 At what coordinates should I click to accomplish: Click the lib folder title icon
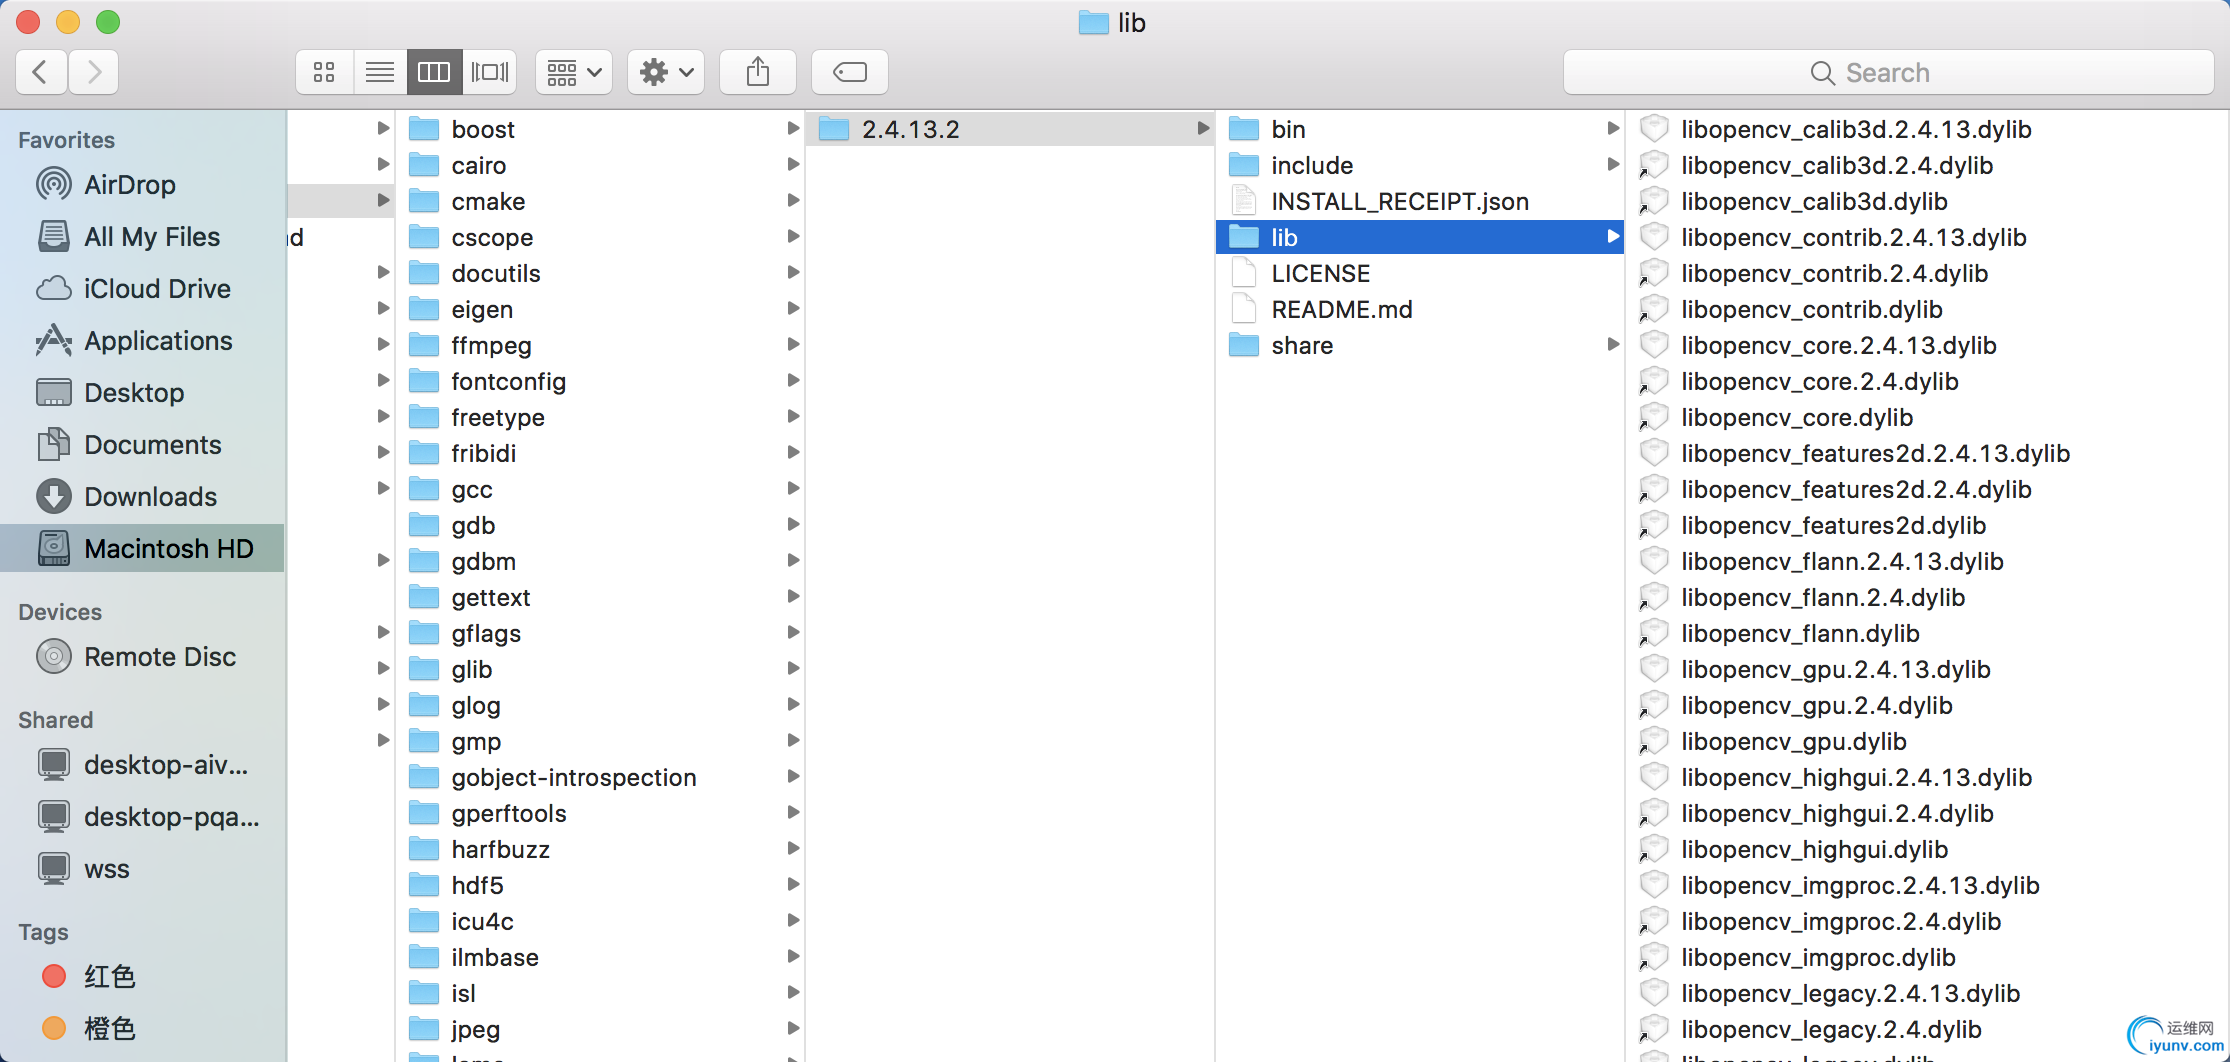1094,22
